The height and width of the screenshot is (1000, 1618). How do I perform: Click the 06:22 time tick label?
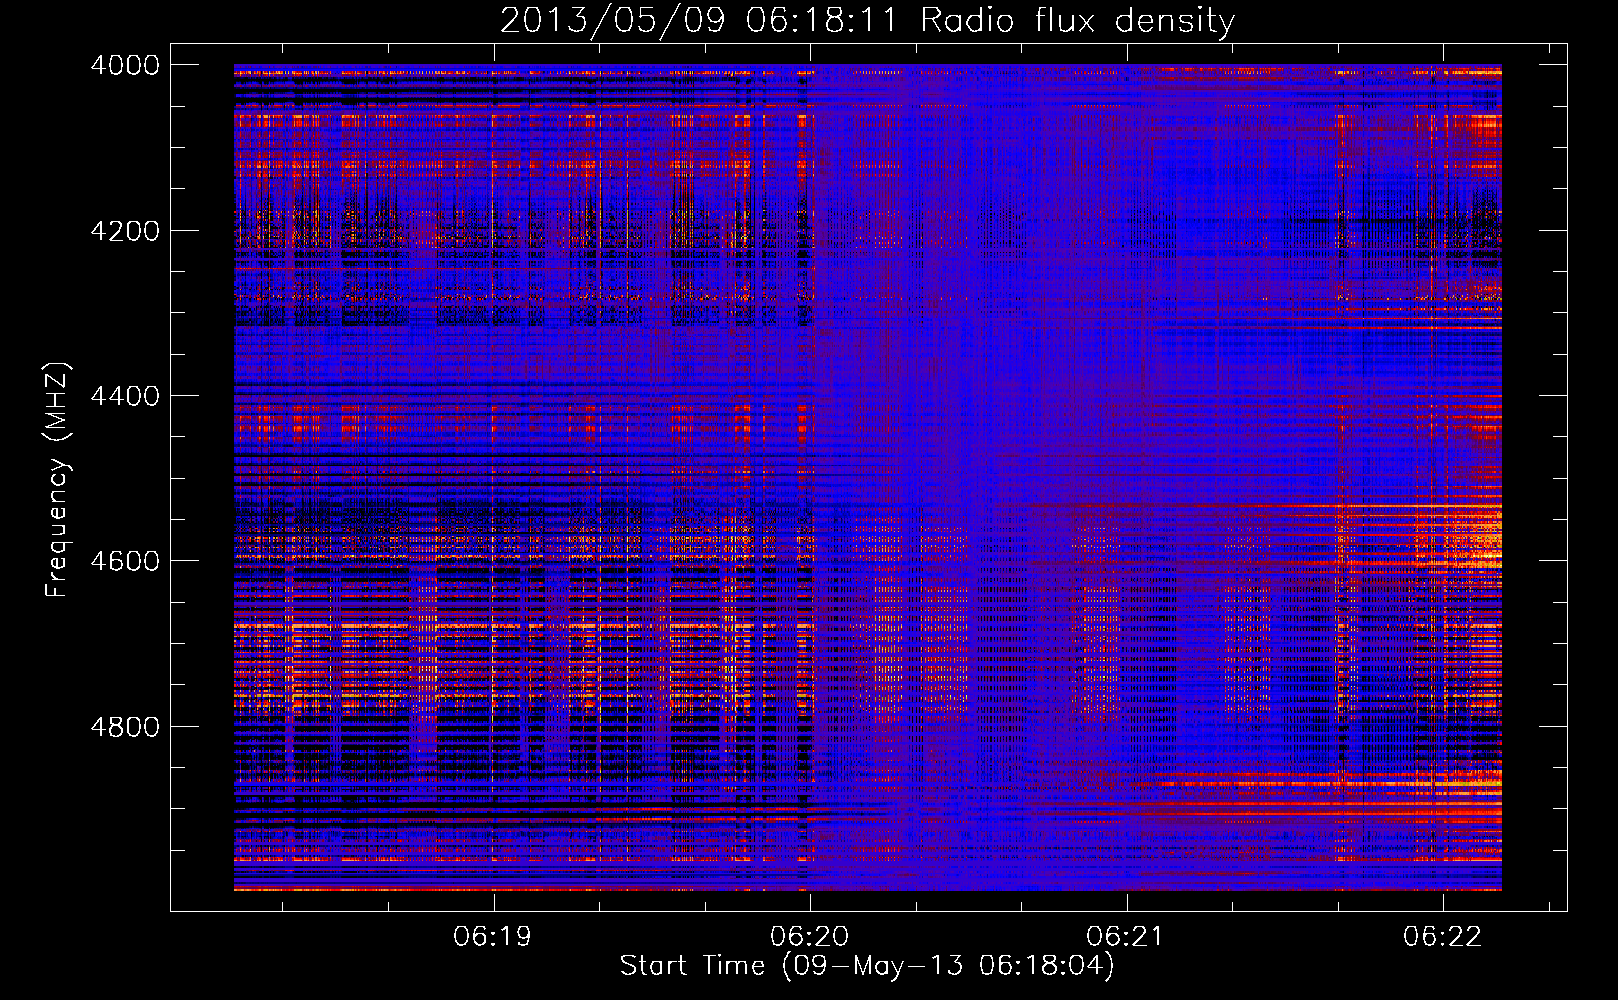(x=1442, y=936)
